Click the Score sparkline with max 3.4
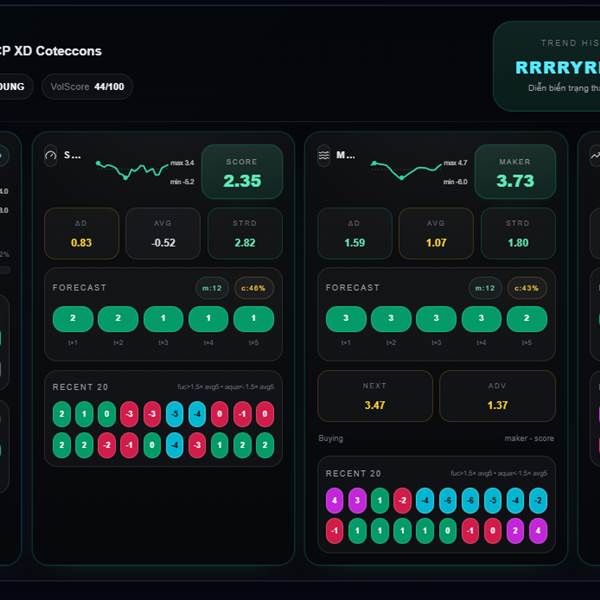 click(132, 170)
